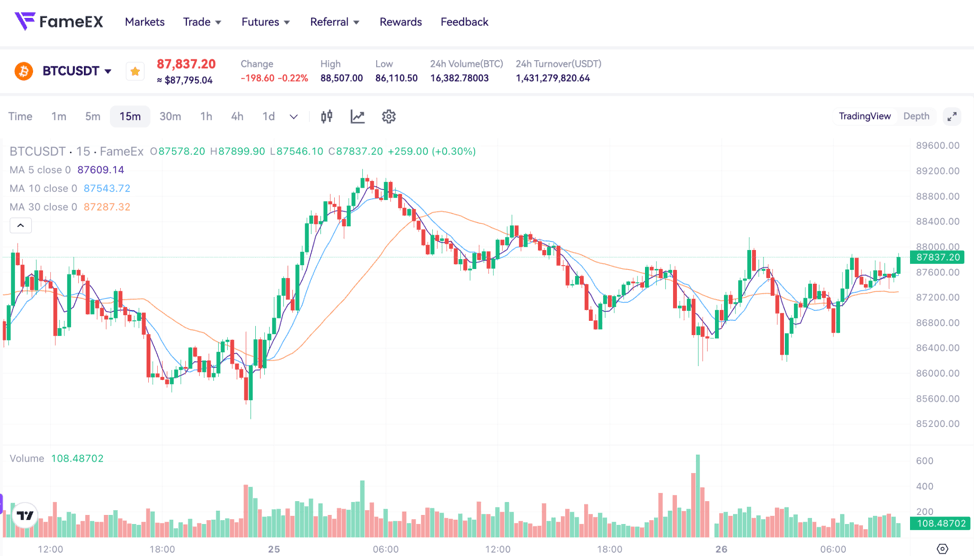Screen dimensions: 974x556
Task: Open candlestick chart style icon
Action: click(x=326, y=117)
